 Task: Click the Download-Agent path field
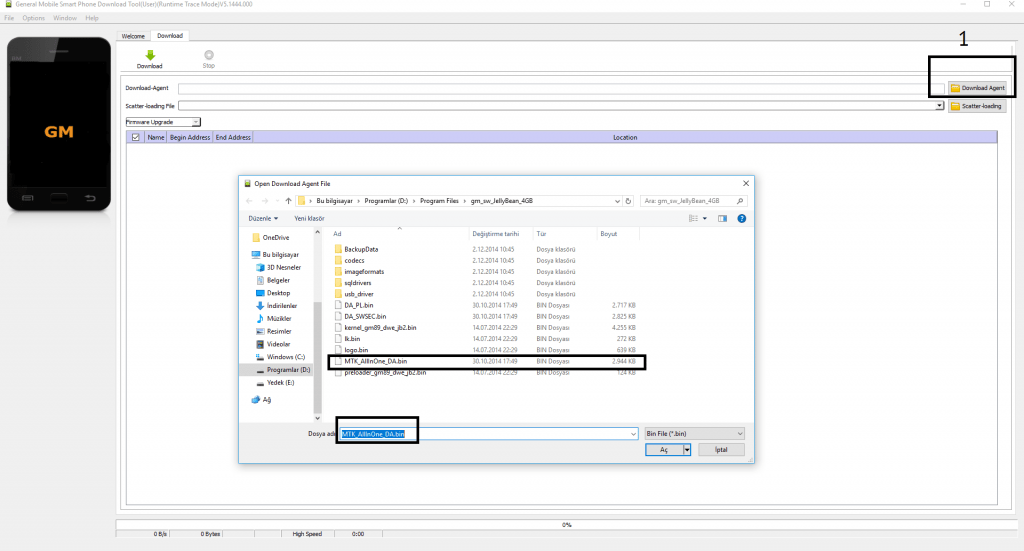point(562,88)
